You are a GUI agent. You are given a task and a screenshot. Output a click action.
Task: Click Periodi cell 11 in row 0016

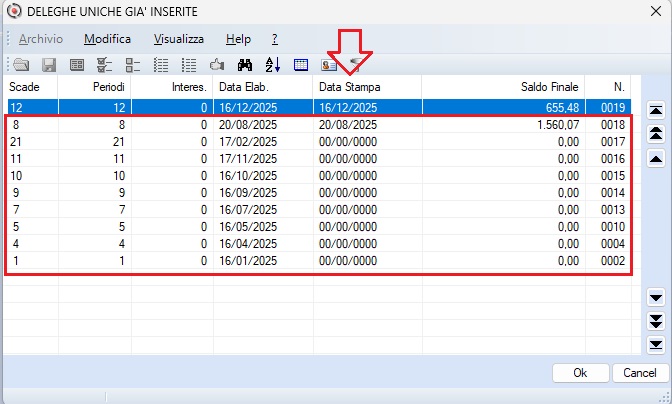click(x=119, y=159)
